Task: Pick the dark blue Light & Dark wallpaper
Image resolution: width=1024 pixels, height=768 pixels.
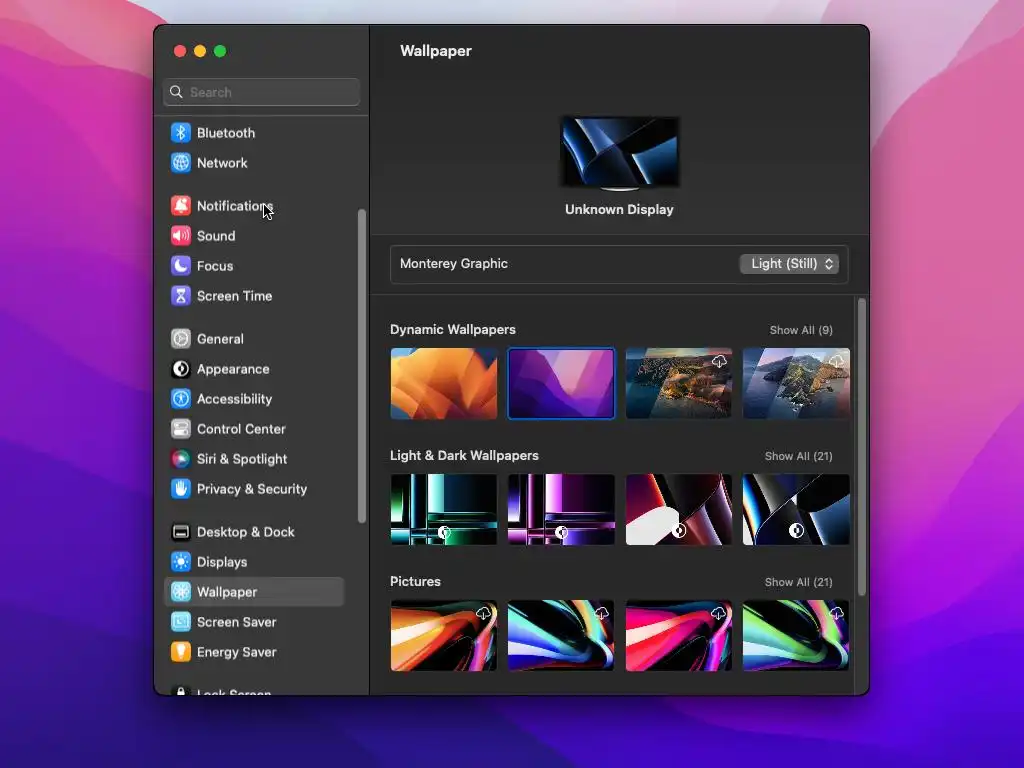Action: coord(796,509)
